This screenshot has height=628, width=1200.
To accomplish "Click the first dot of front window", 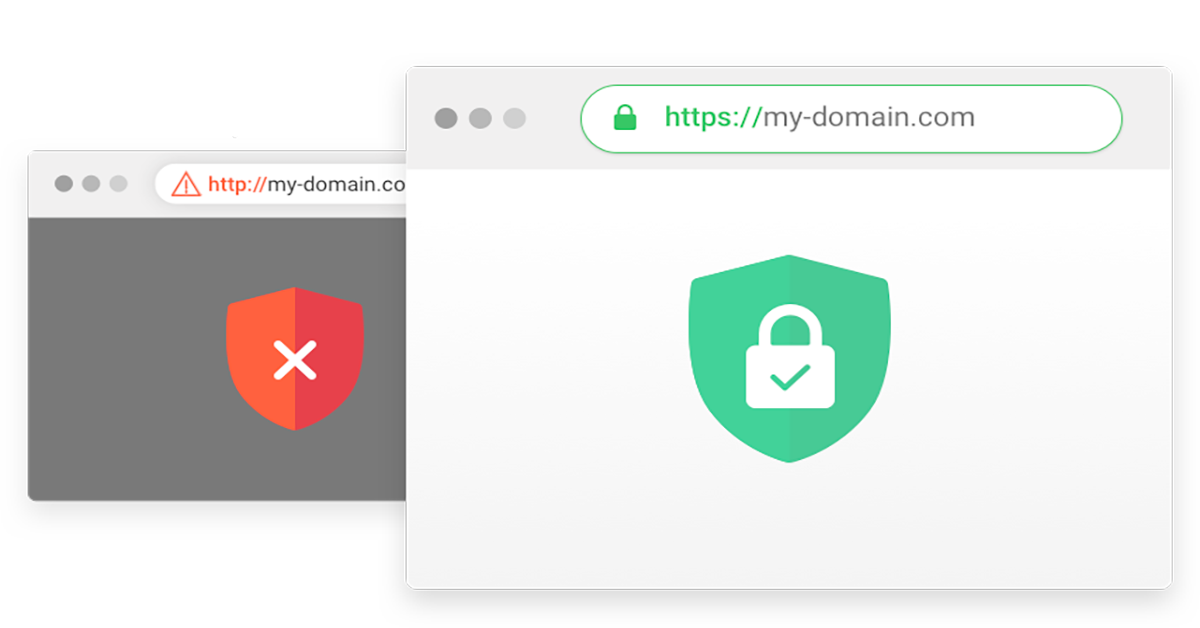I will point(446,119).
